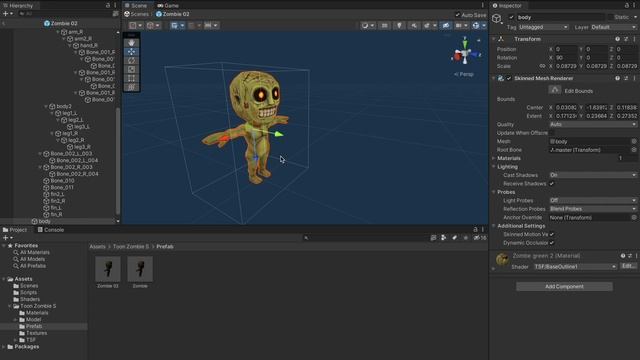640x360 pixels.
Task: Select the Project tab
Action: (15, 230)
